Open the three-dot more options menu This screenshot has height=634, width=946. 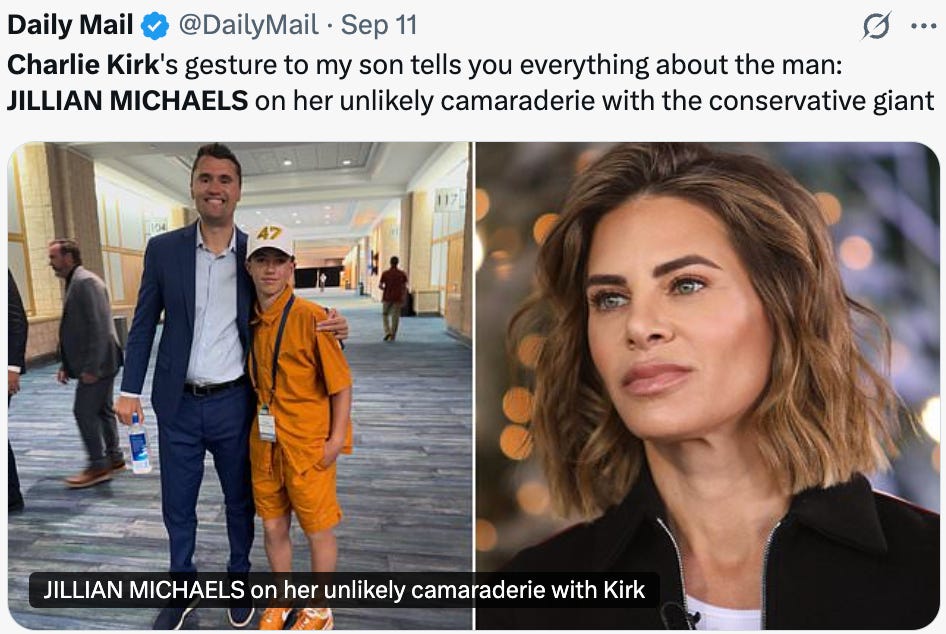923,26
